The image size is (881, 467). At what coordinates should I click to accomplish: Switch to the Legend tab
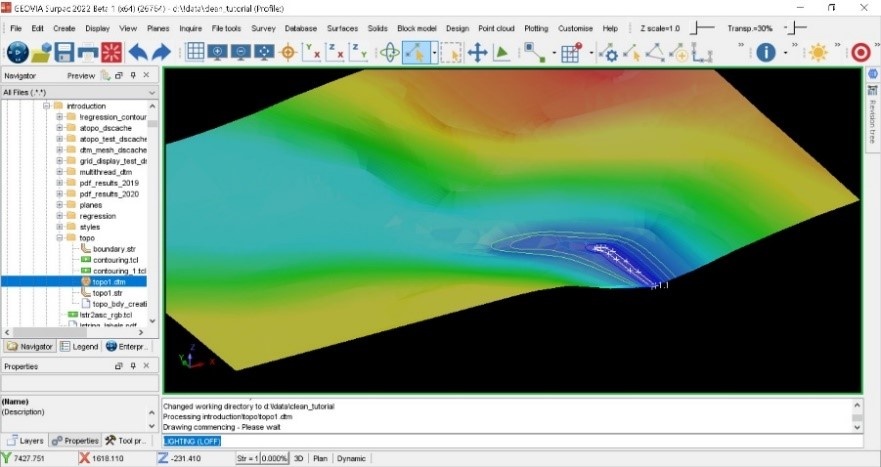(79, 347)
